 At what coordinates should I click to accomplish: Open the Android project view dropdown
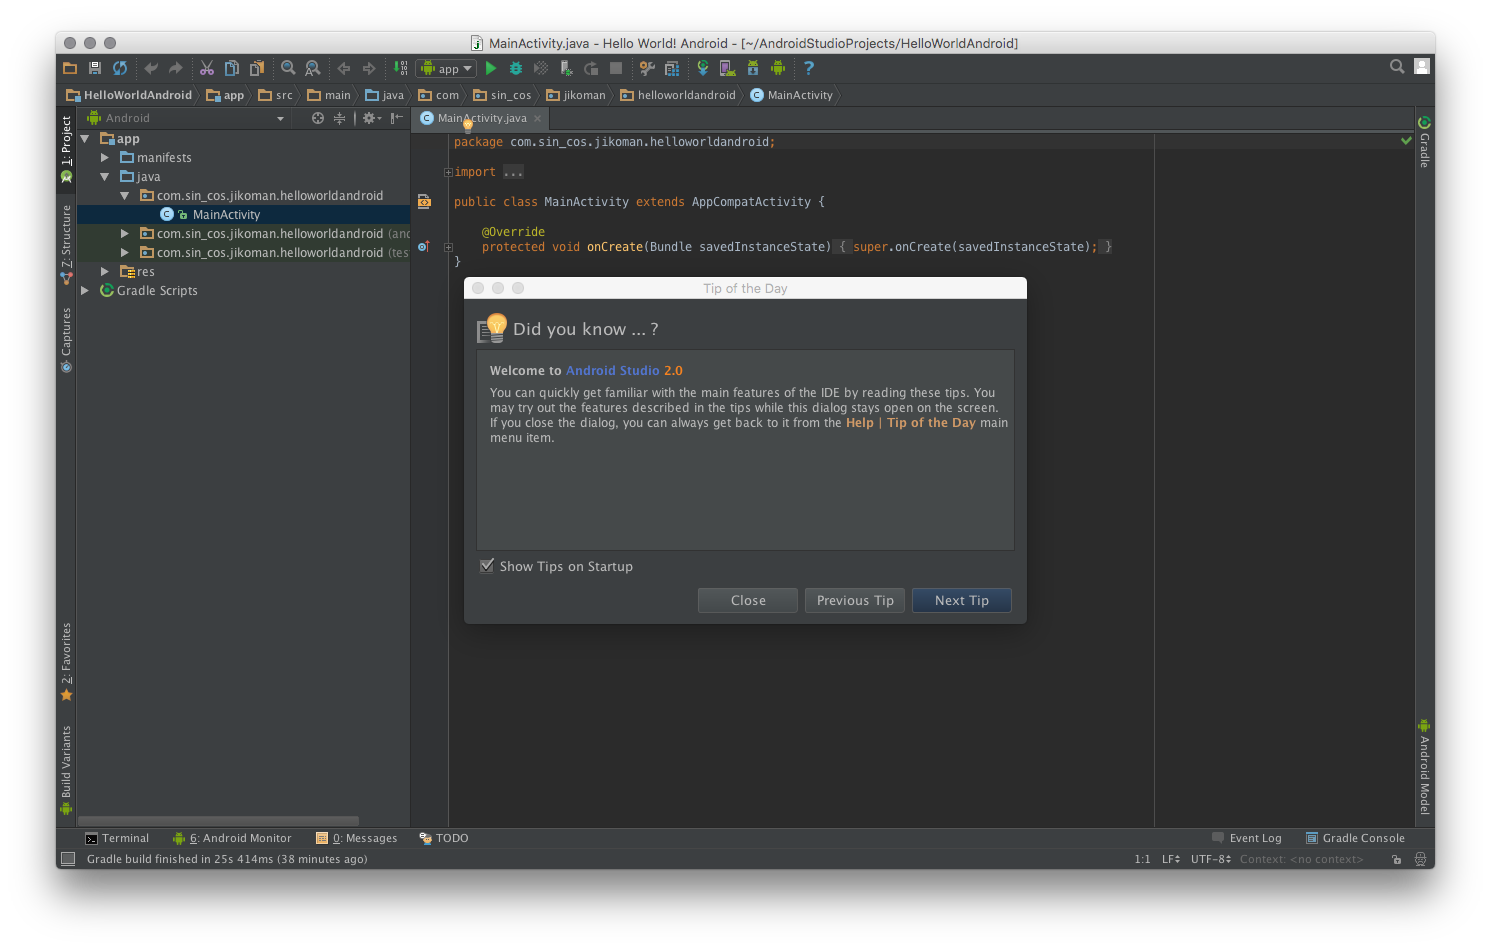pyautogui.click(x=186, y=118)
